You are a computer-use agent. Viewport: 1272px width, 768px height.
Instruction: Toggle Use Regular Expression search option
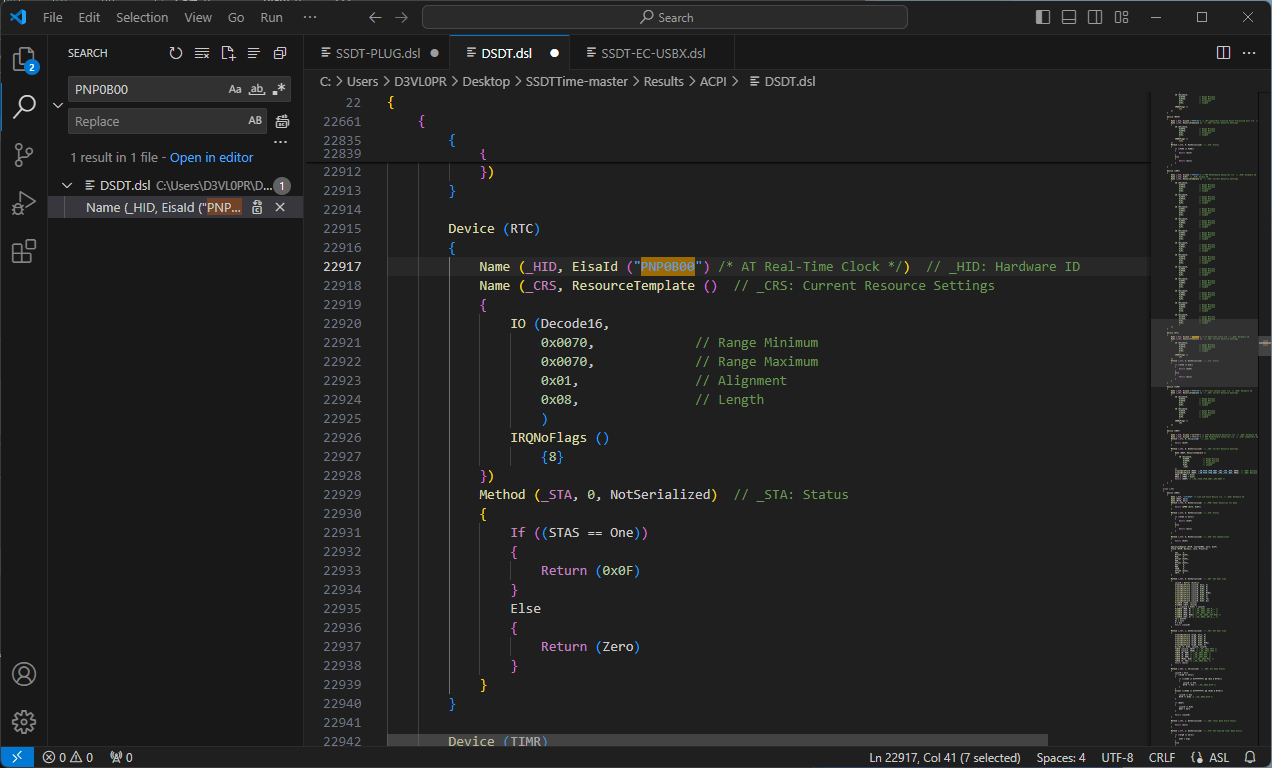(279, 89)
